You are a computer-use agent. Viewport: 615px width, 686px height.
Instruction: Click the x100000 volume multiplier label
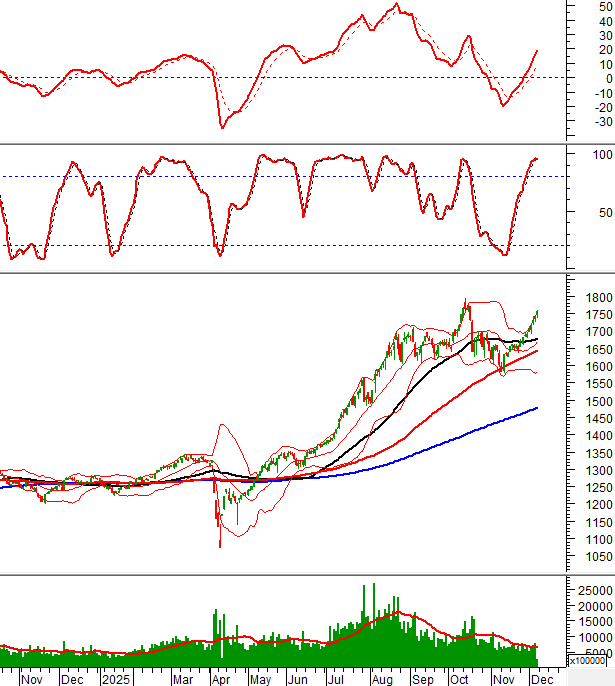click(587, 660)
